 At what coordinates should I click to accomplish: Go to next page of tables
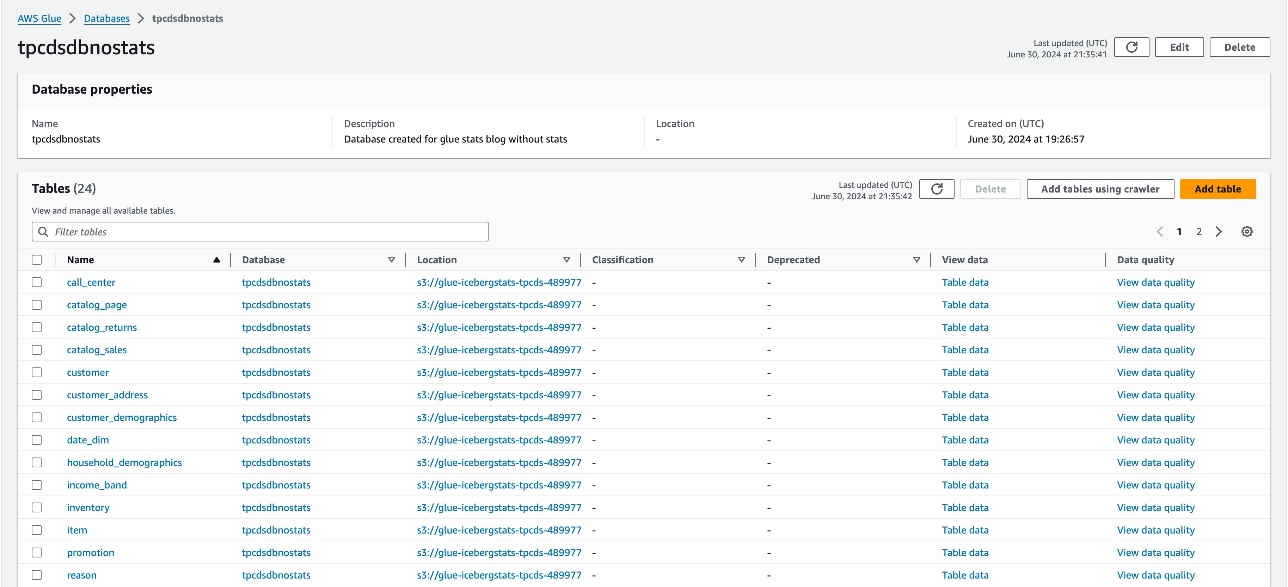[x=1218, y=232]
